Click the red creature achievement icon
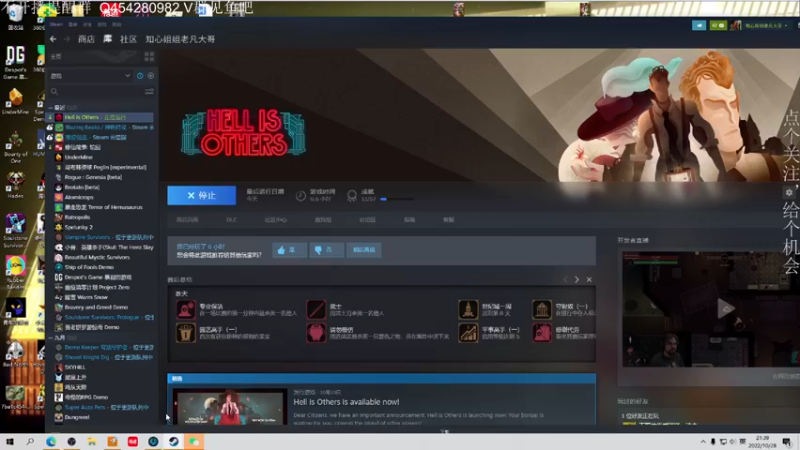This screenshot has height=450, width=800. pos(316,333)
